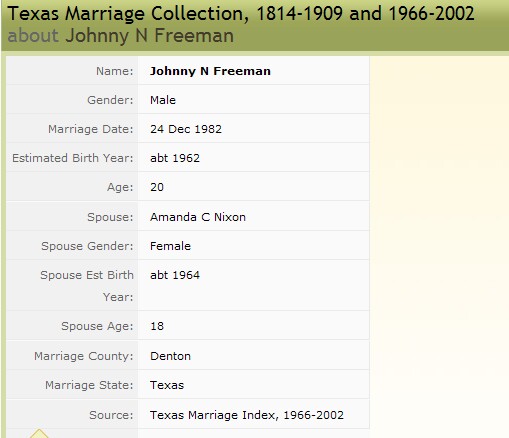Click the marriage date 24 Dec 1982
Image resolution: width=509 pixels, height=438 pixels.
186,129
